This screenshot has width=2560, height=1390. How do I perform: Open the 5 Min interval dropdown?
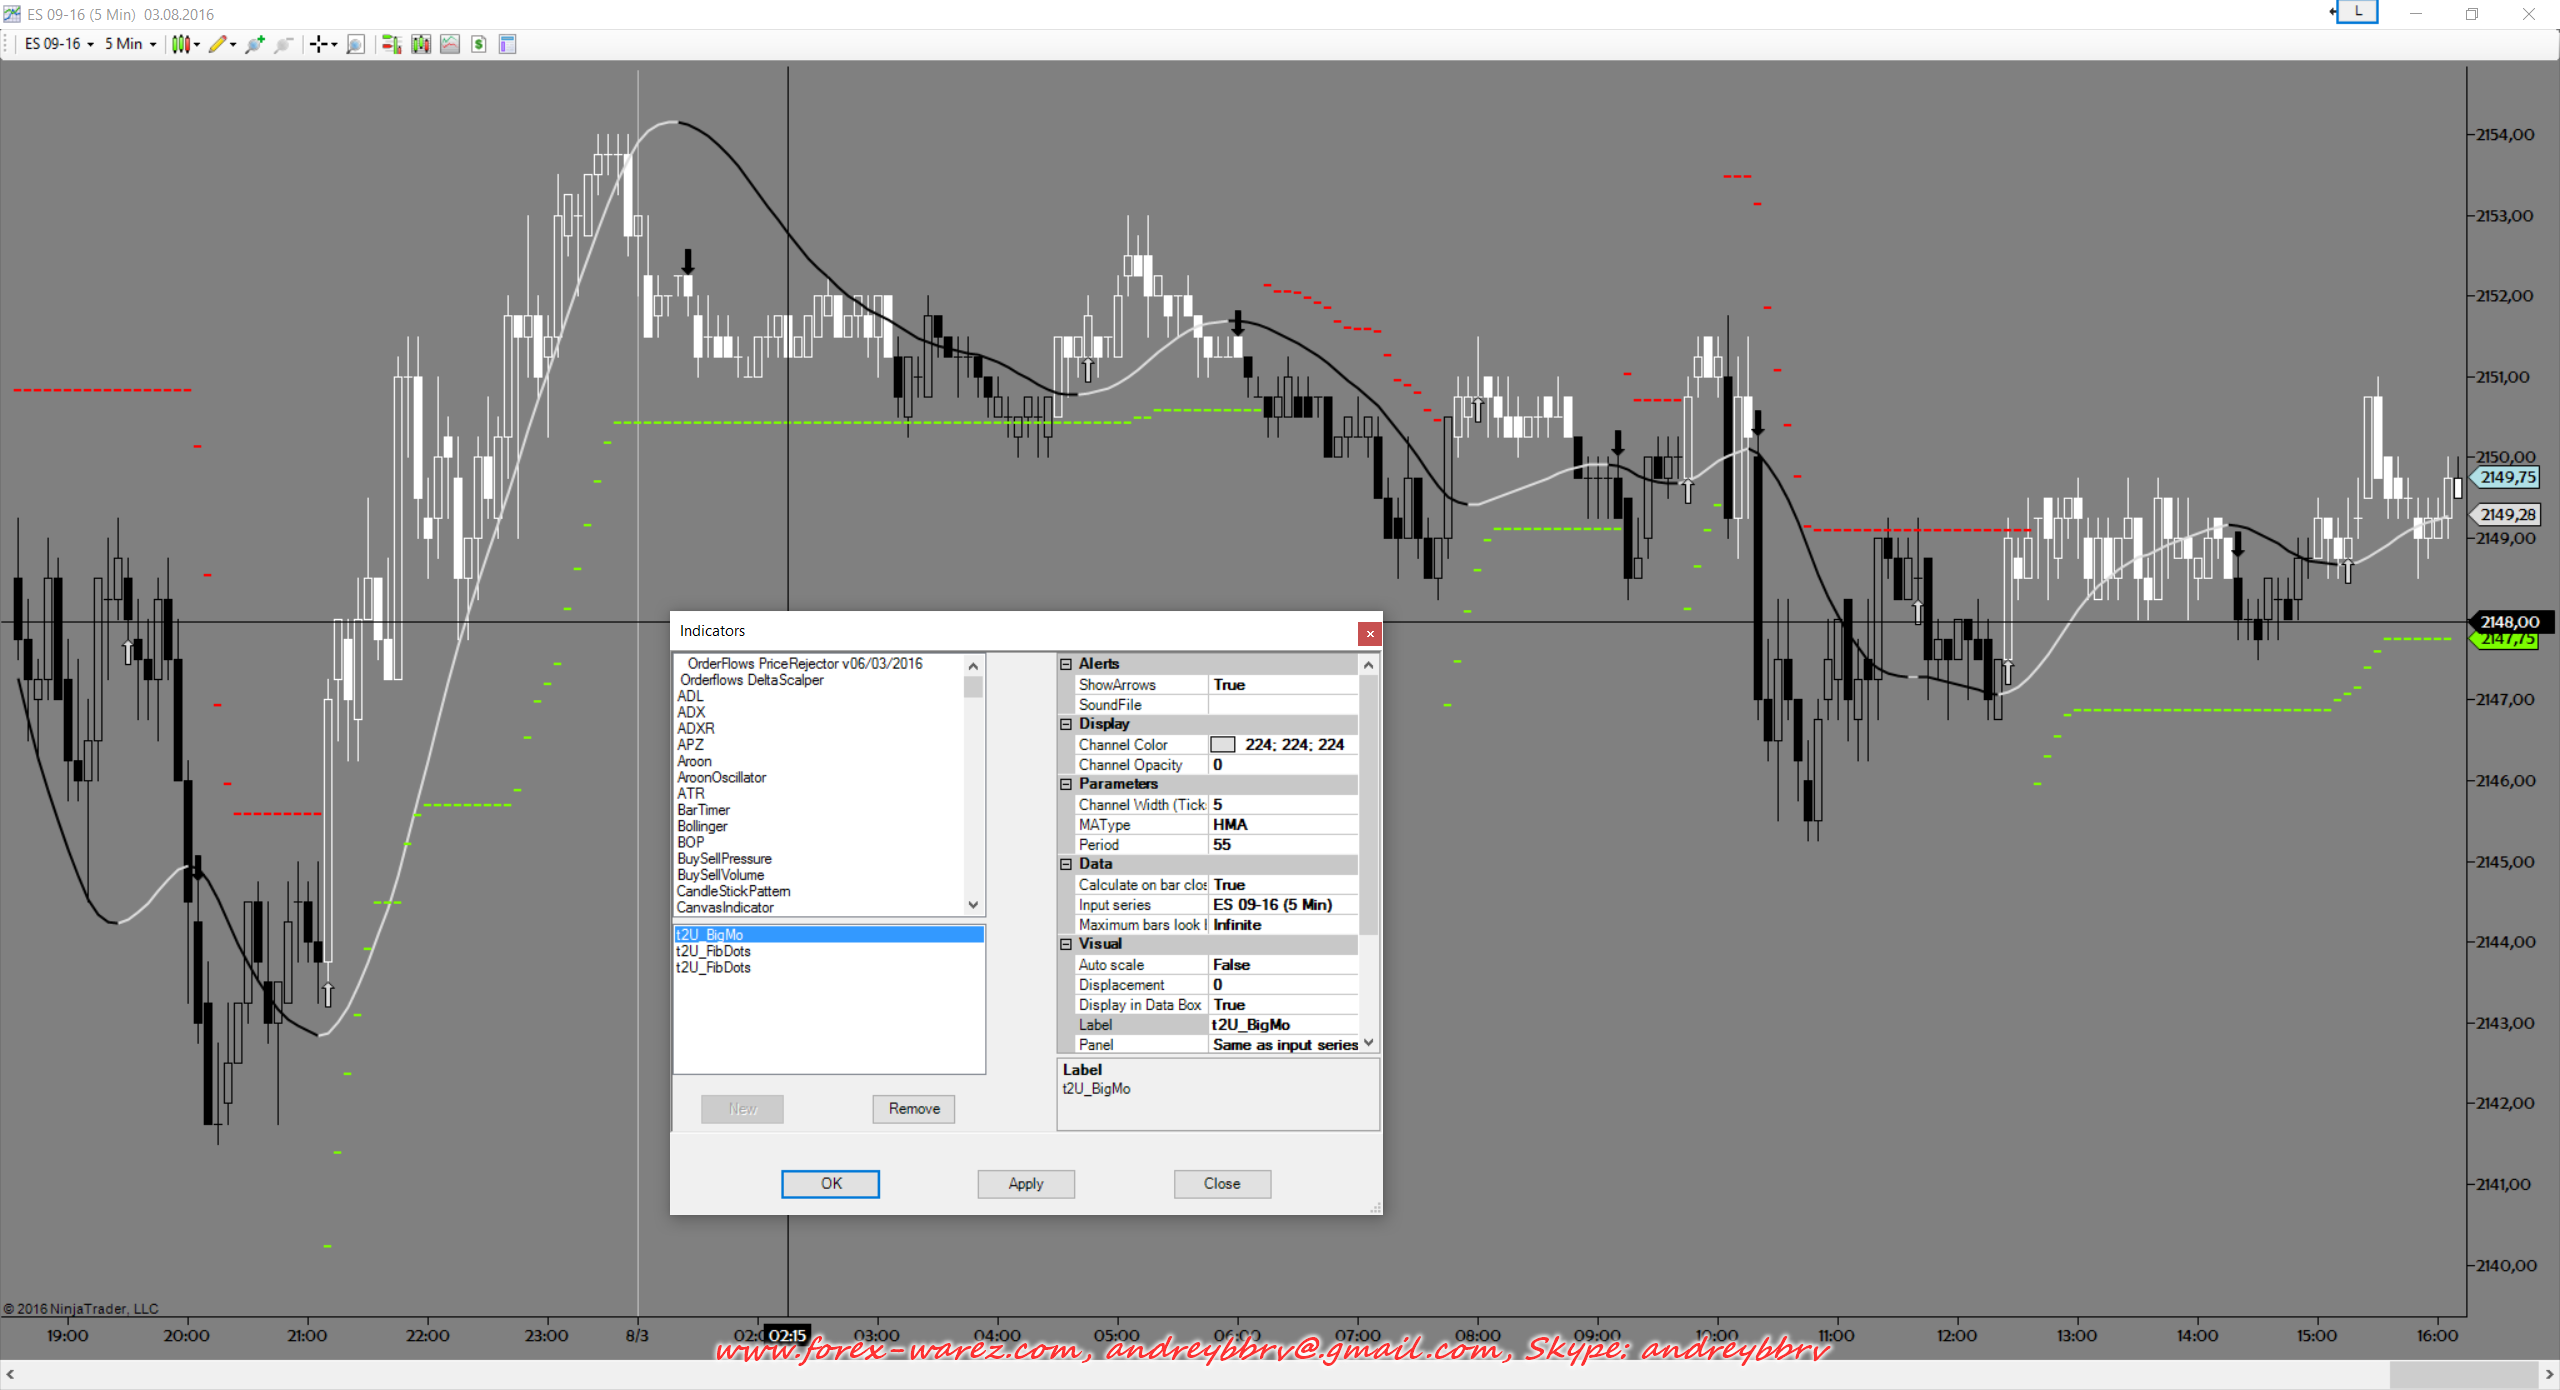coord(130,44)
